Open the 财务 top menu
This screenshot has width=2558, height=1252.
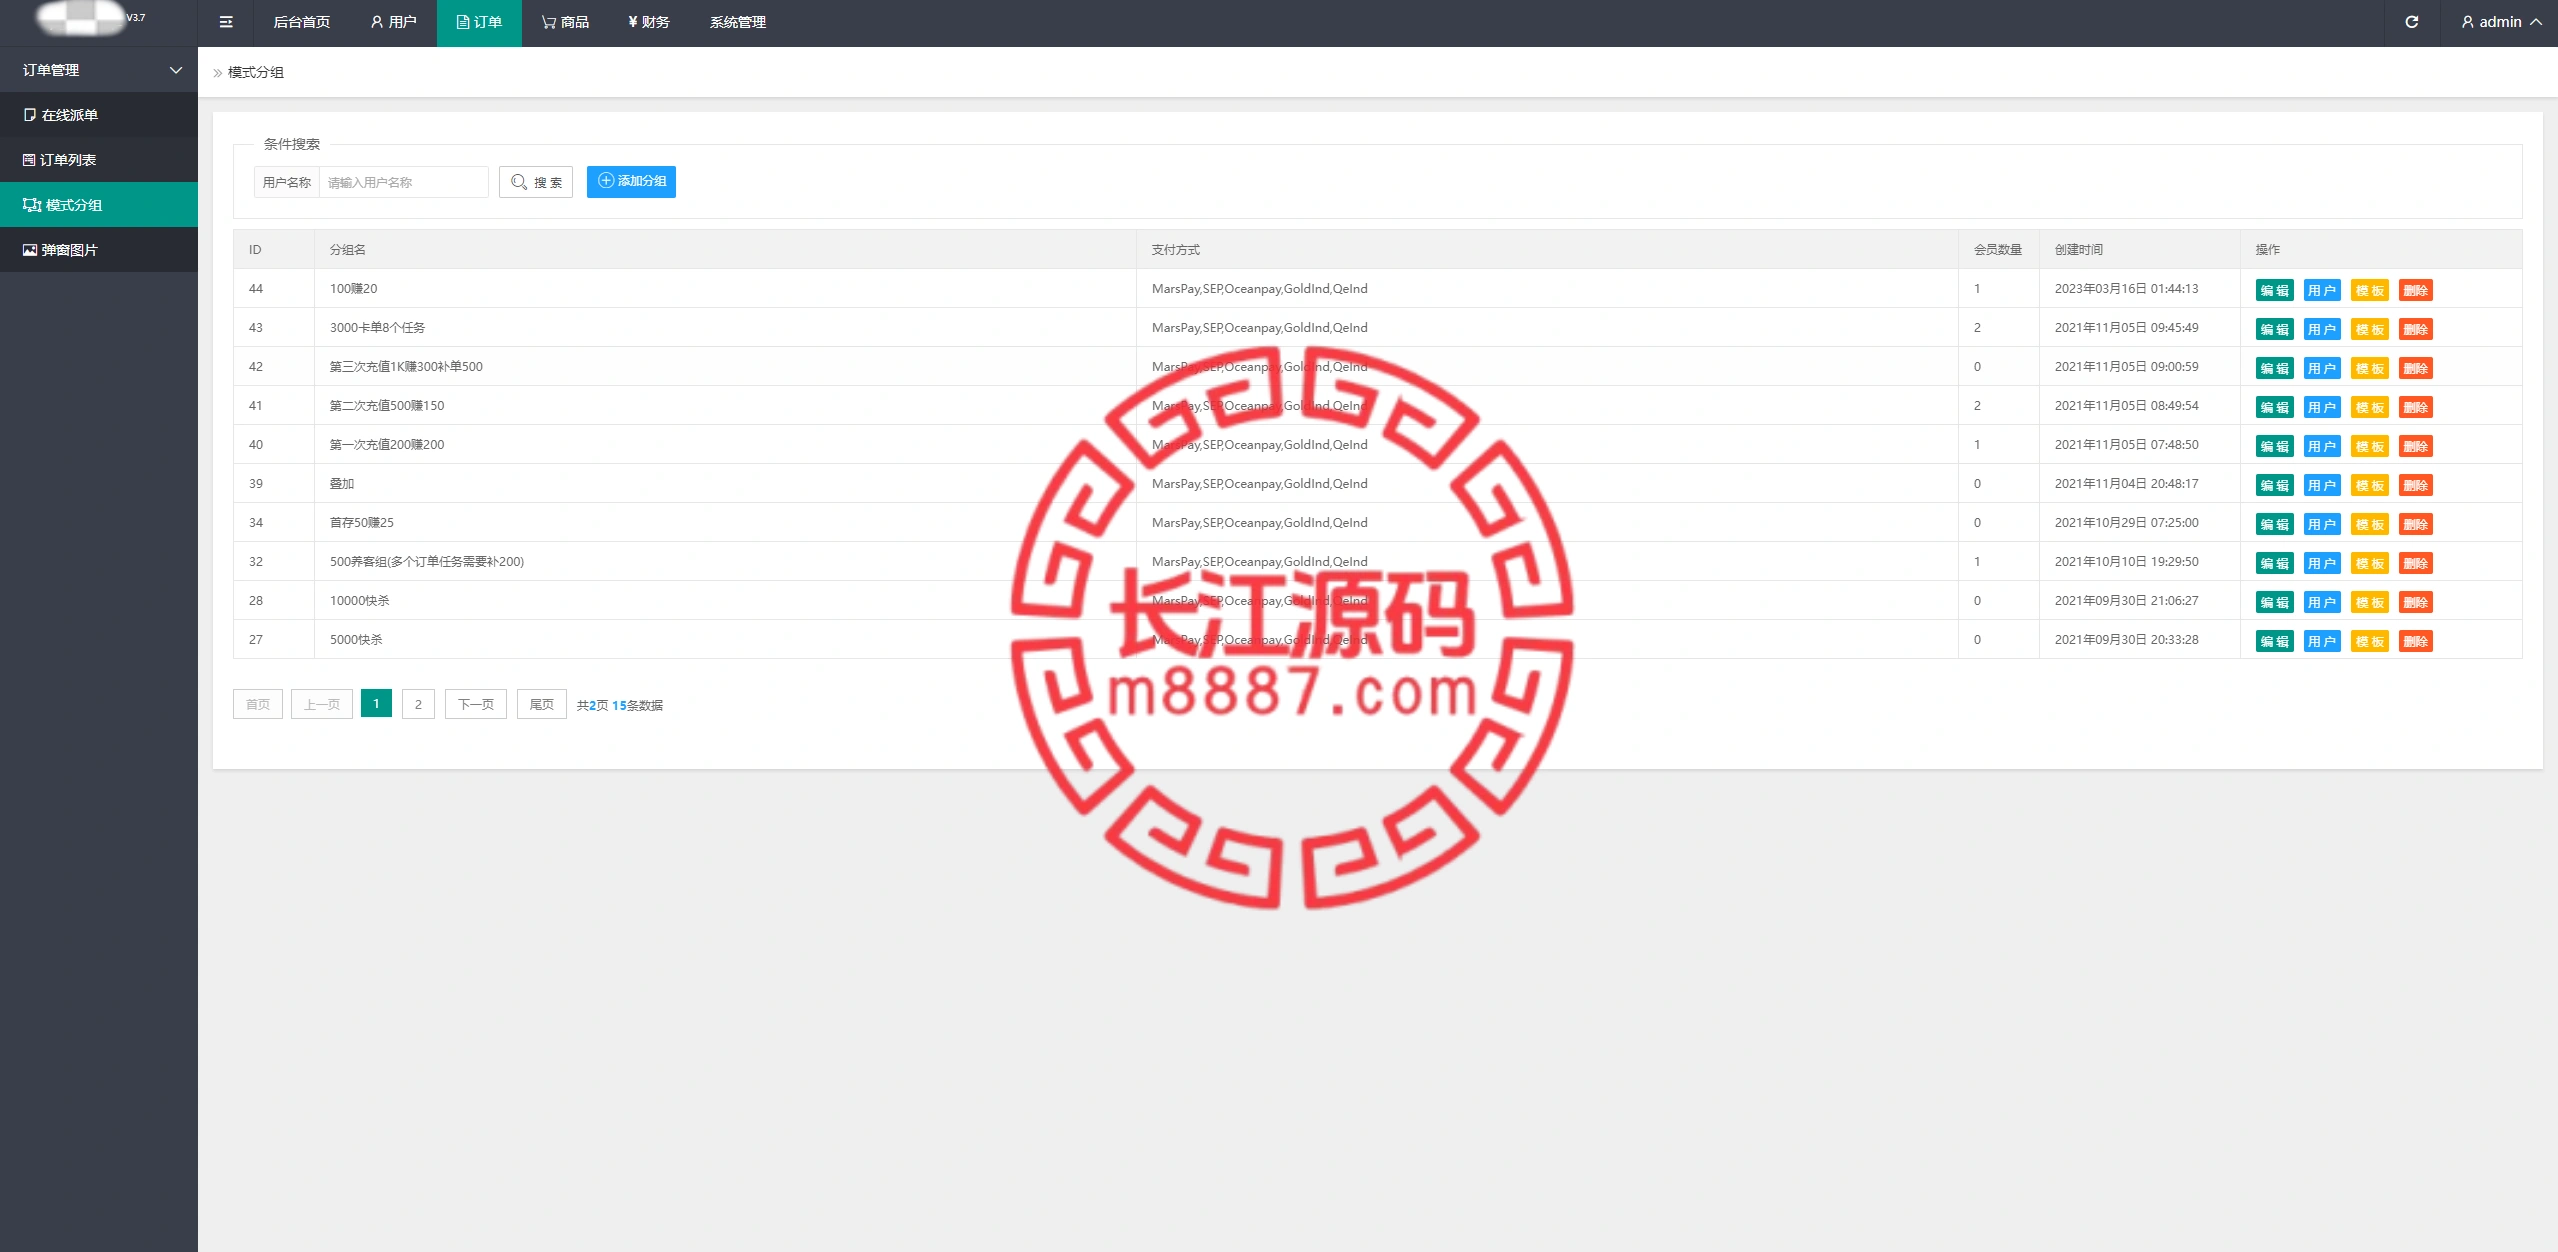[x=649, y=22]
